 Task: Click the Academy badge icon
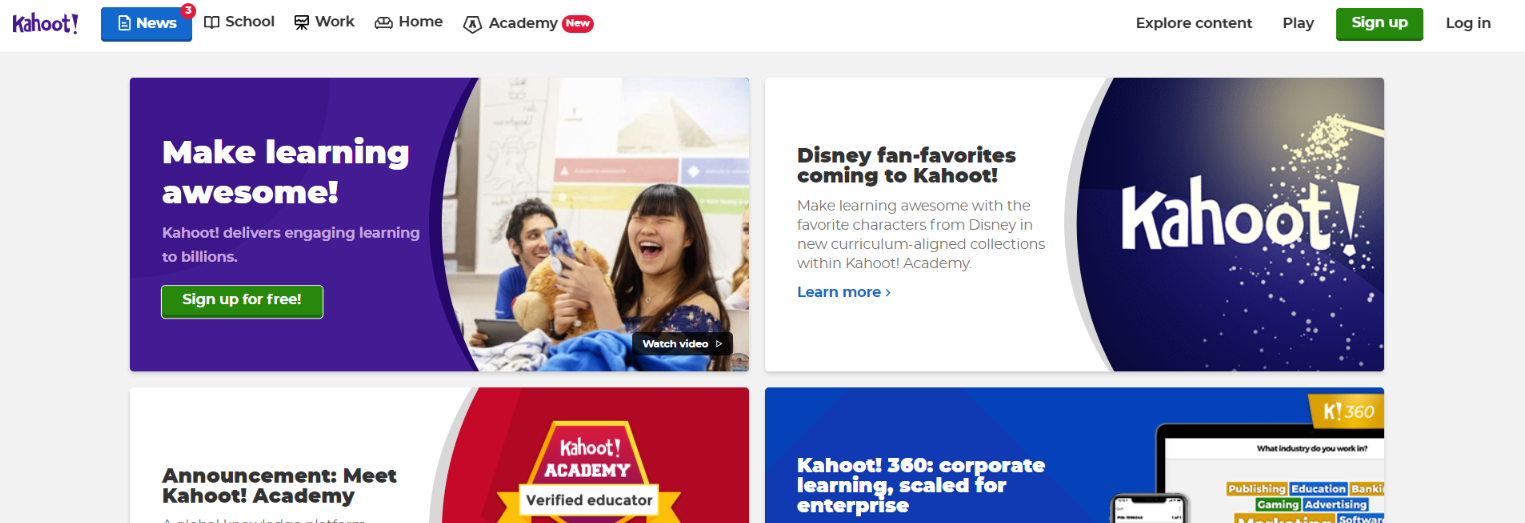click(473, 23)
